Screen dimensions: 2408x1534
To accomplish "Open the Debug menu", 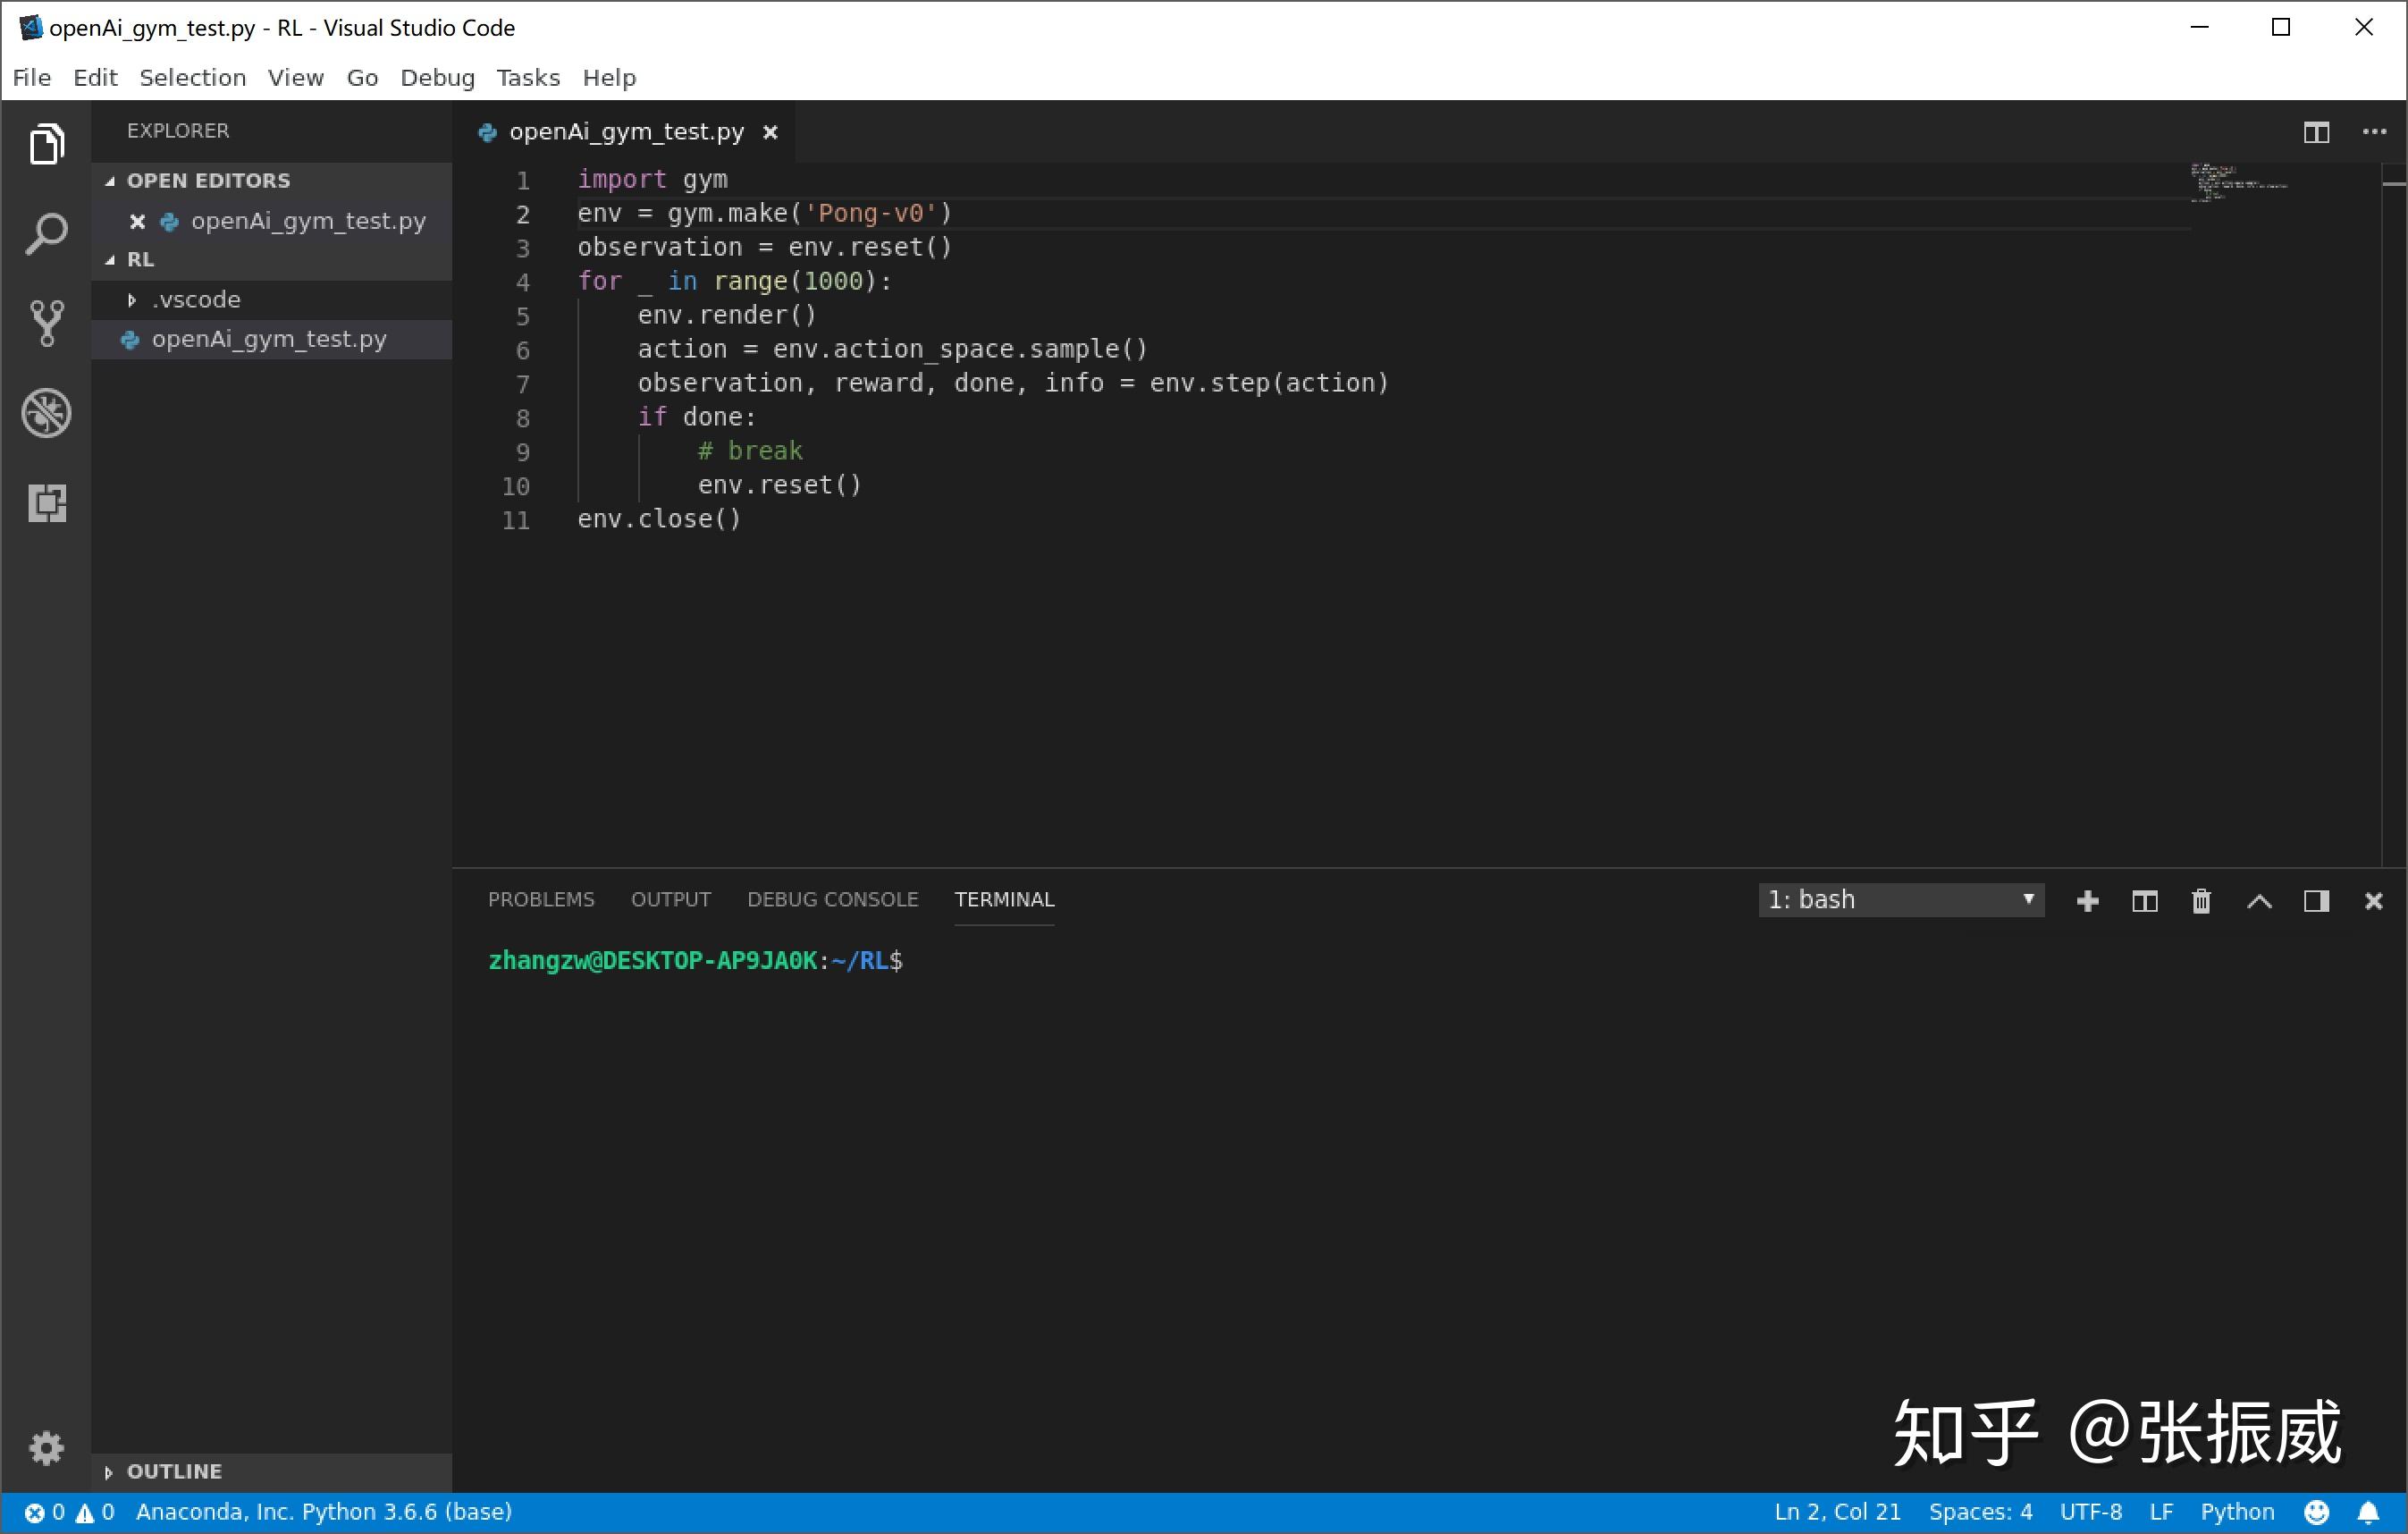I will (x=437, y=77).
